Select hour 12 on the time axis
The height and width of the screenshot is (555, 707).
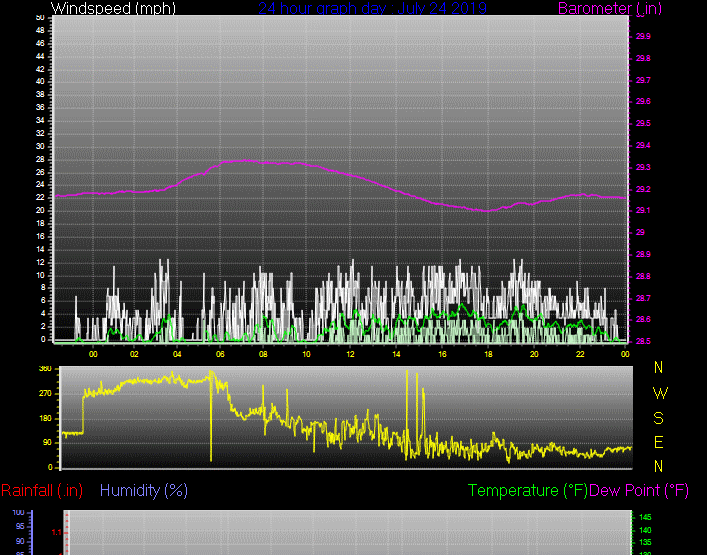(351, 354)
